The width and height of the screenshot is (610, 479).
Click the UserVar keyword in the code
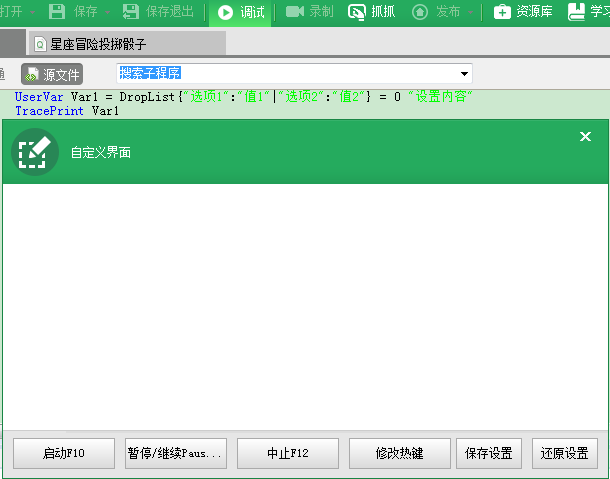(39, 97)
